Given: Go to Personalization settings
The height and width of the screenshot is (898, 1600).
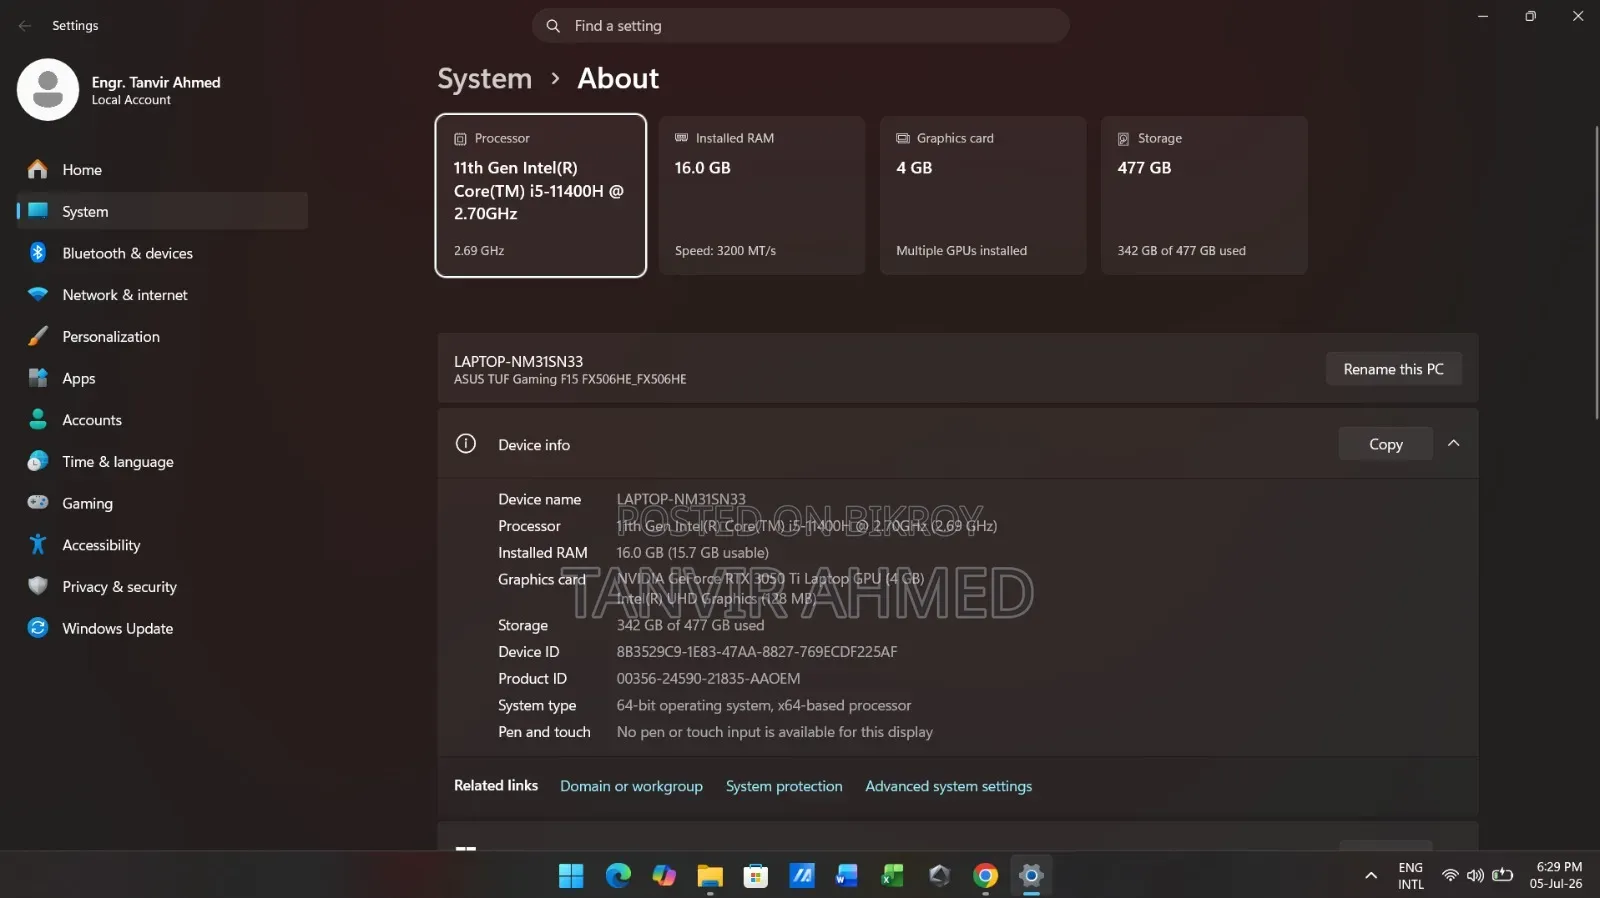Looking at the screenshot, I should click(x=163, y=337).
